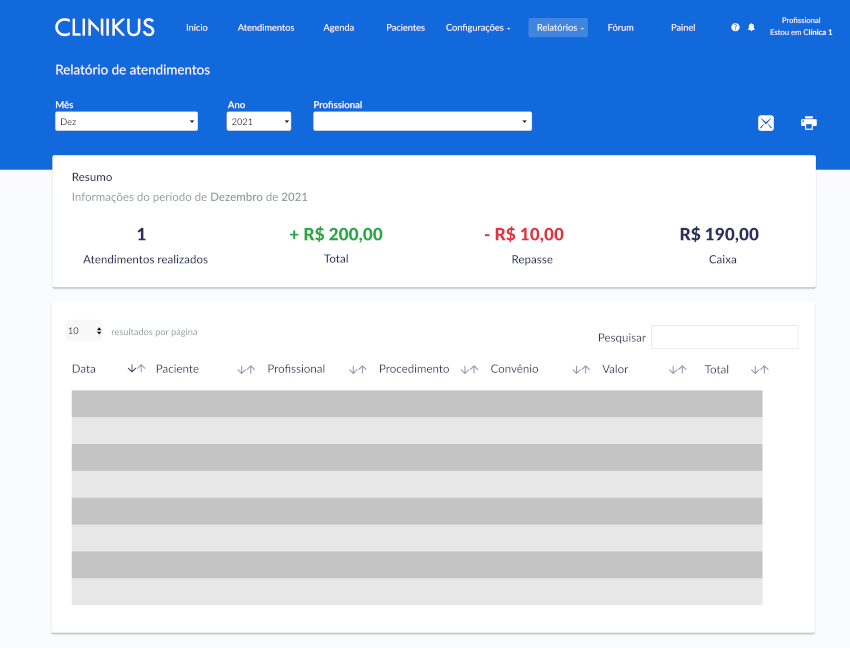Click the help question mark icon
This screenshot has height=648, width=850.
[x=736, y=28]
